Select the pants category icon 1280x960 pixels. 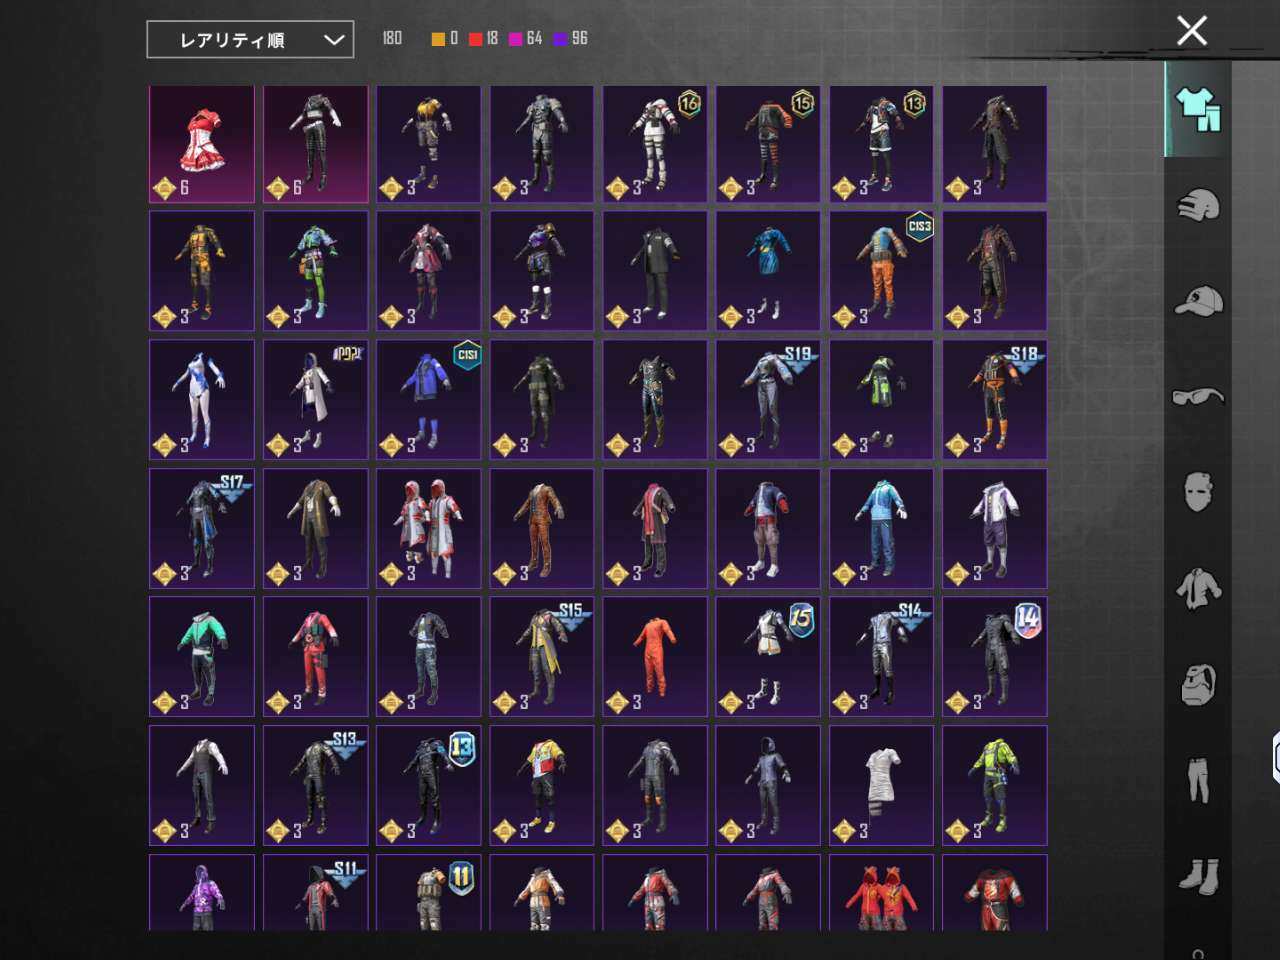[x=1198, y=780]
